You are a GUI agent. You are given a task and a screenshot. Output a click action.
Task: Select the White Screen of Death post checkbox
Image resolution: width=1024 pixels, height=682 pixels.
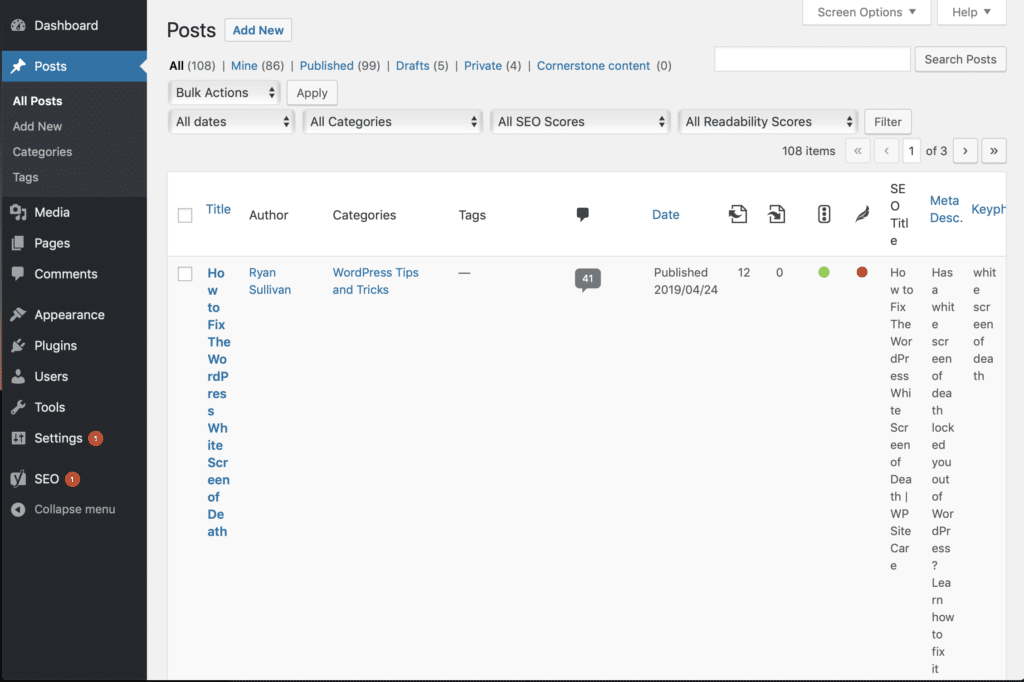point(185,273)
